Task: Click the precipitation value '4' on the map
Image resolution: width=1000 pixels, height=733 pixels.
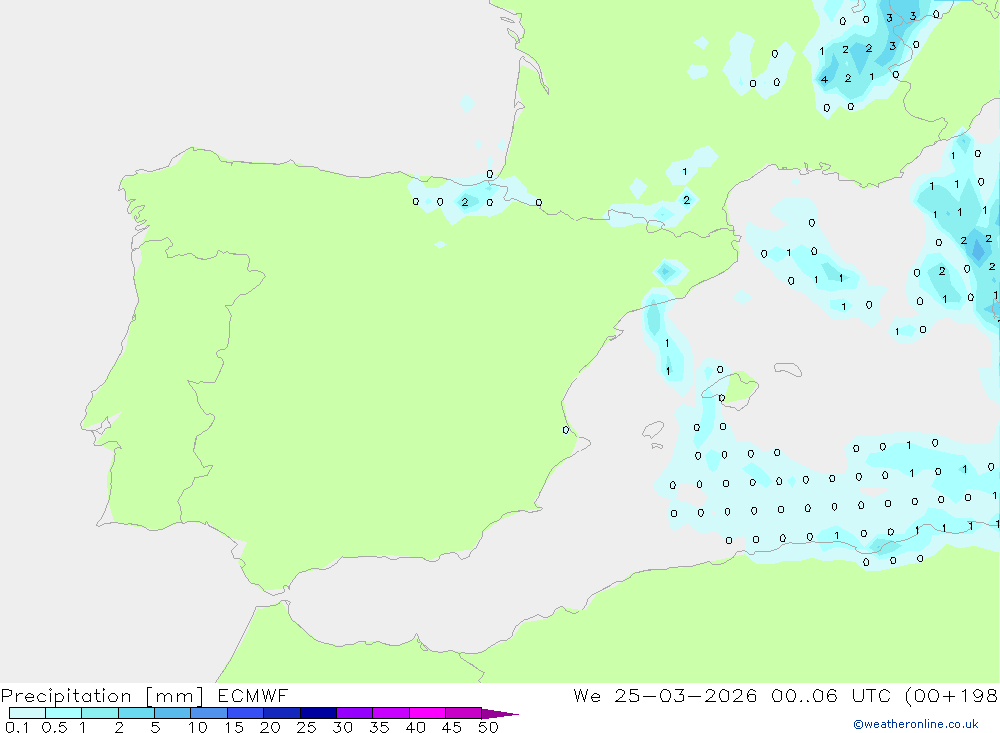Action: click(x=824, y=80)
